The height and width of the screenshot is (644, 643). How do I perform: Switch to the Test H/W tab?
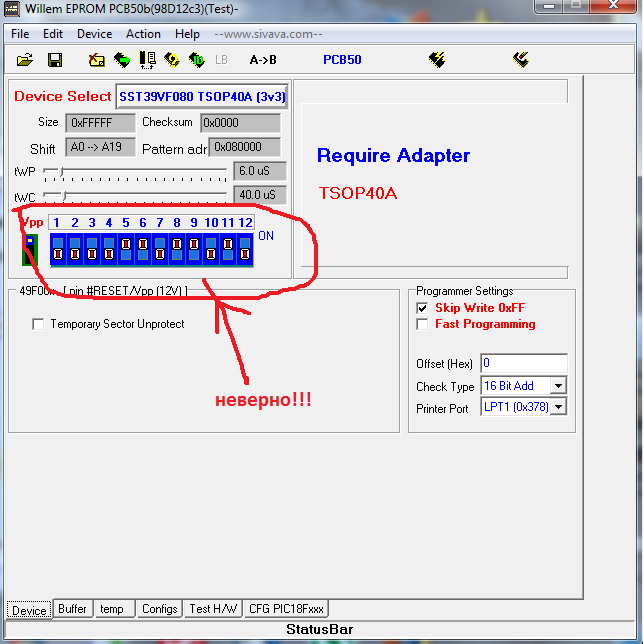coord(214,609)
